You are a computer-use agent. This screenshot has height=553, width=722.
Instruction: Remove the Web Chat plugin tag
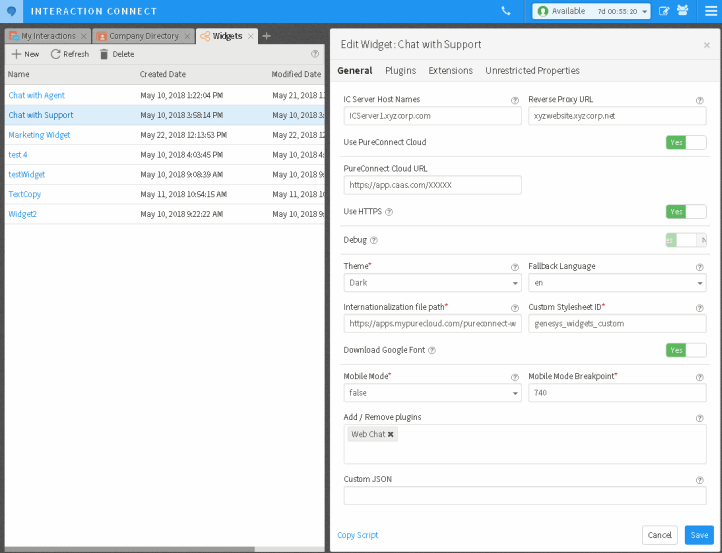coord(391,434)
